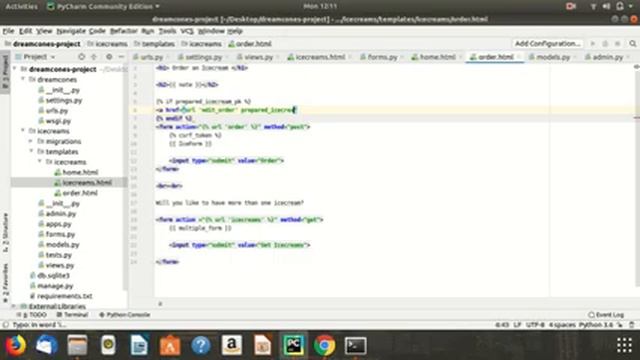Open the Event Log
Viewport: 640px width, 360px height.
pyautogui.click(x=606, y=315)
